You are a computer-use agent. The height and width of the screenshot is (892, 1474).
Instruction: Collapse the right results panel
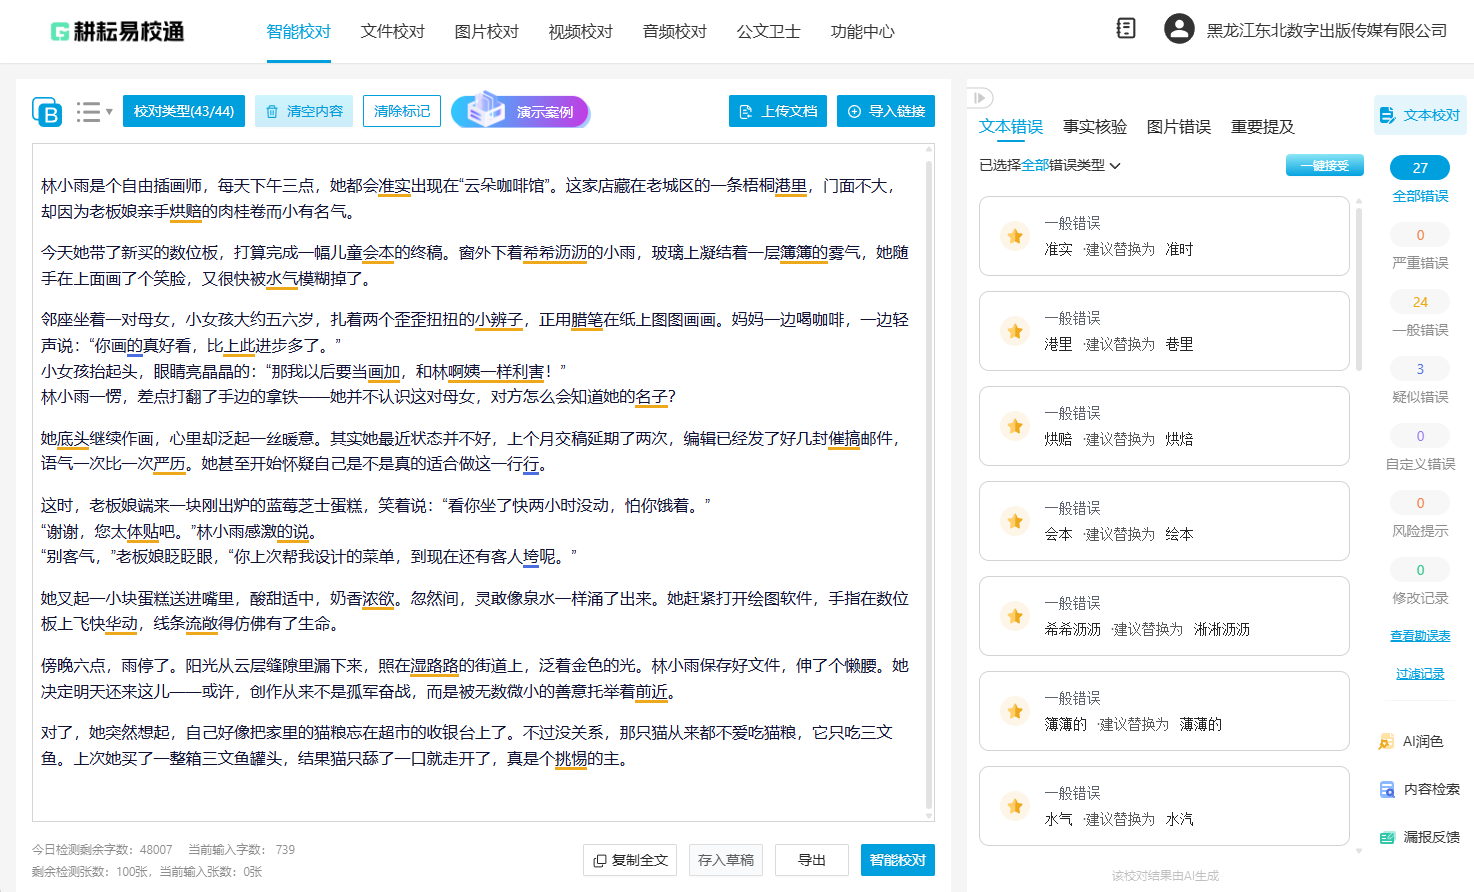click(x=980, y=98)
